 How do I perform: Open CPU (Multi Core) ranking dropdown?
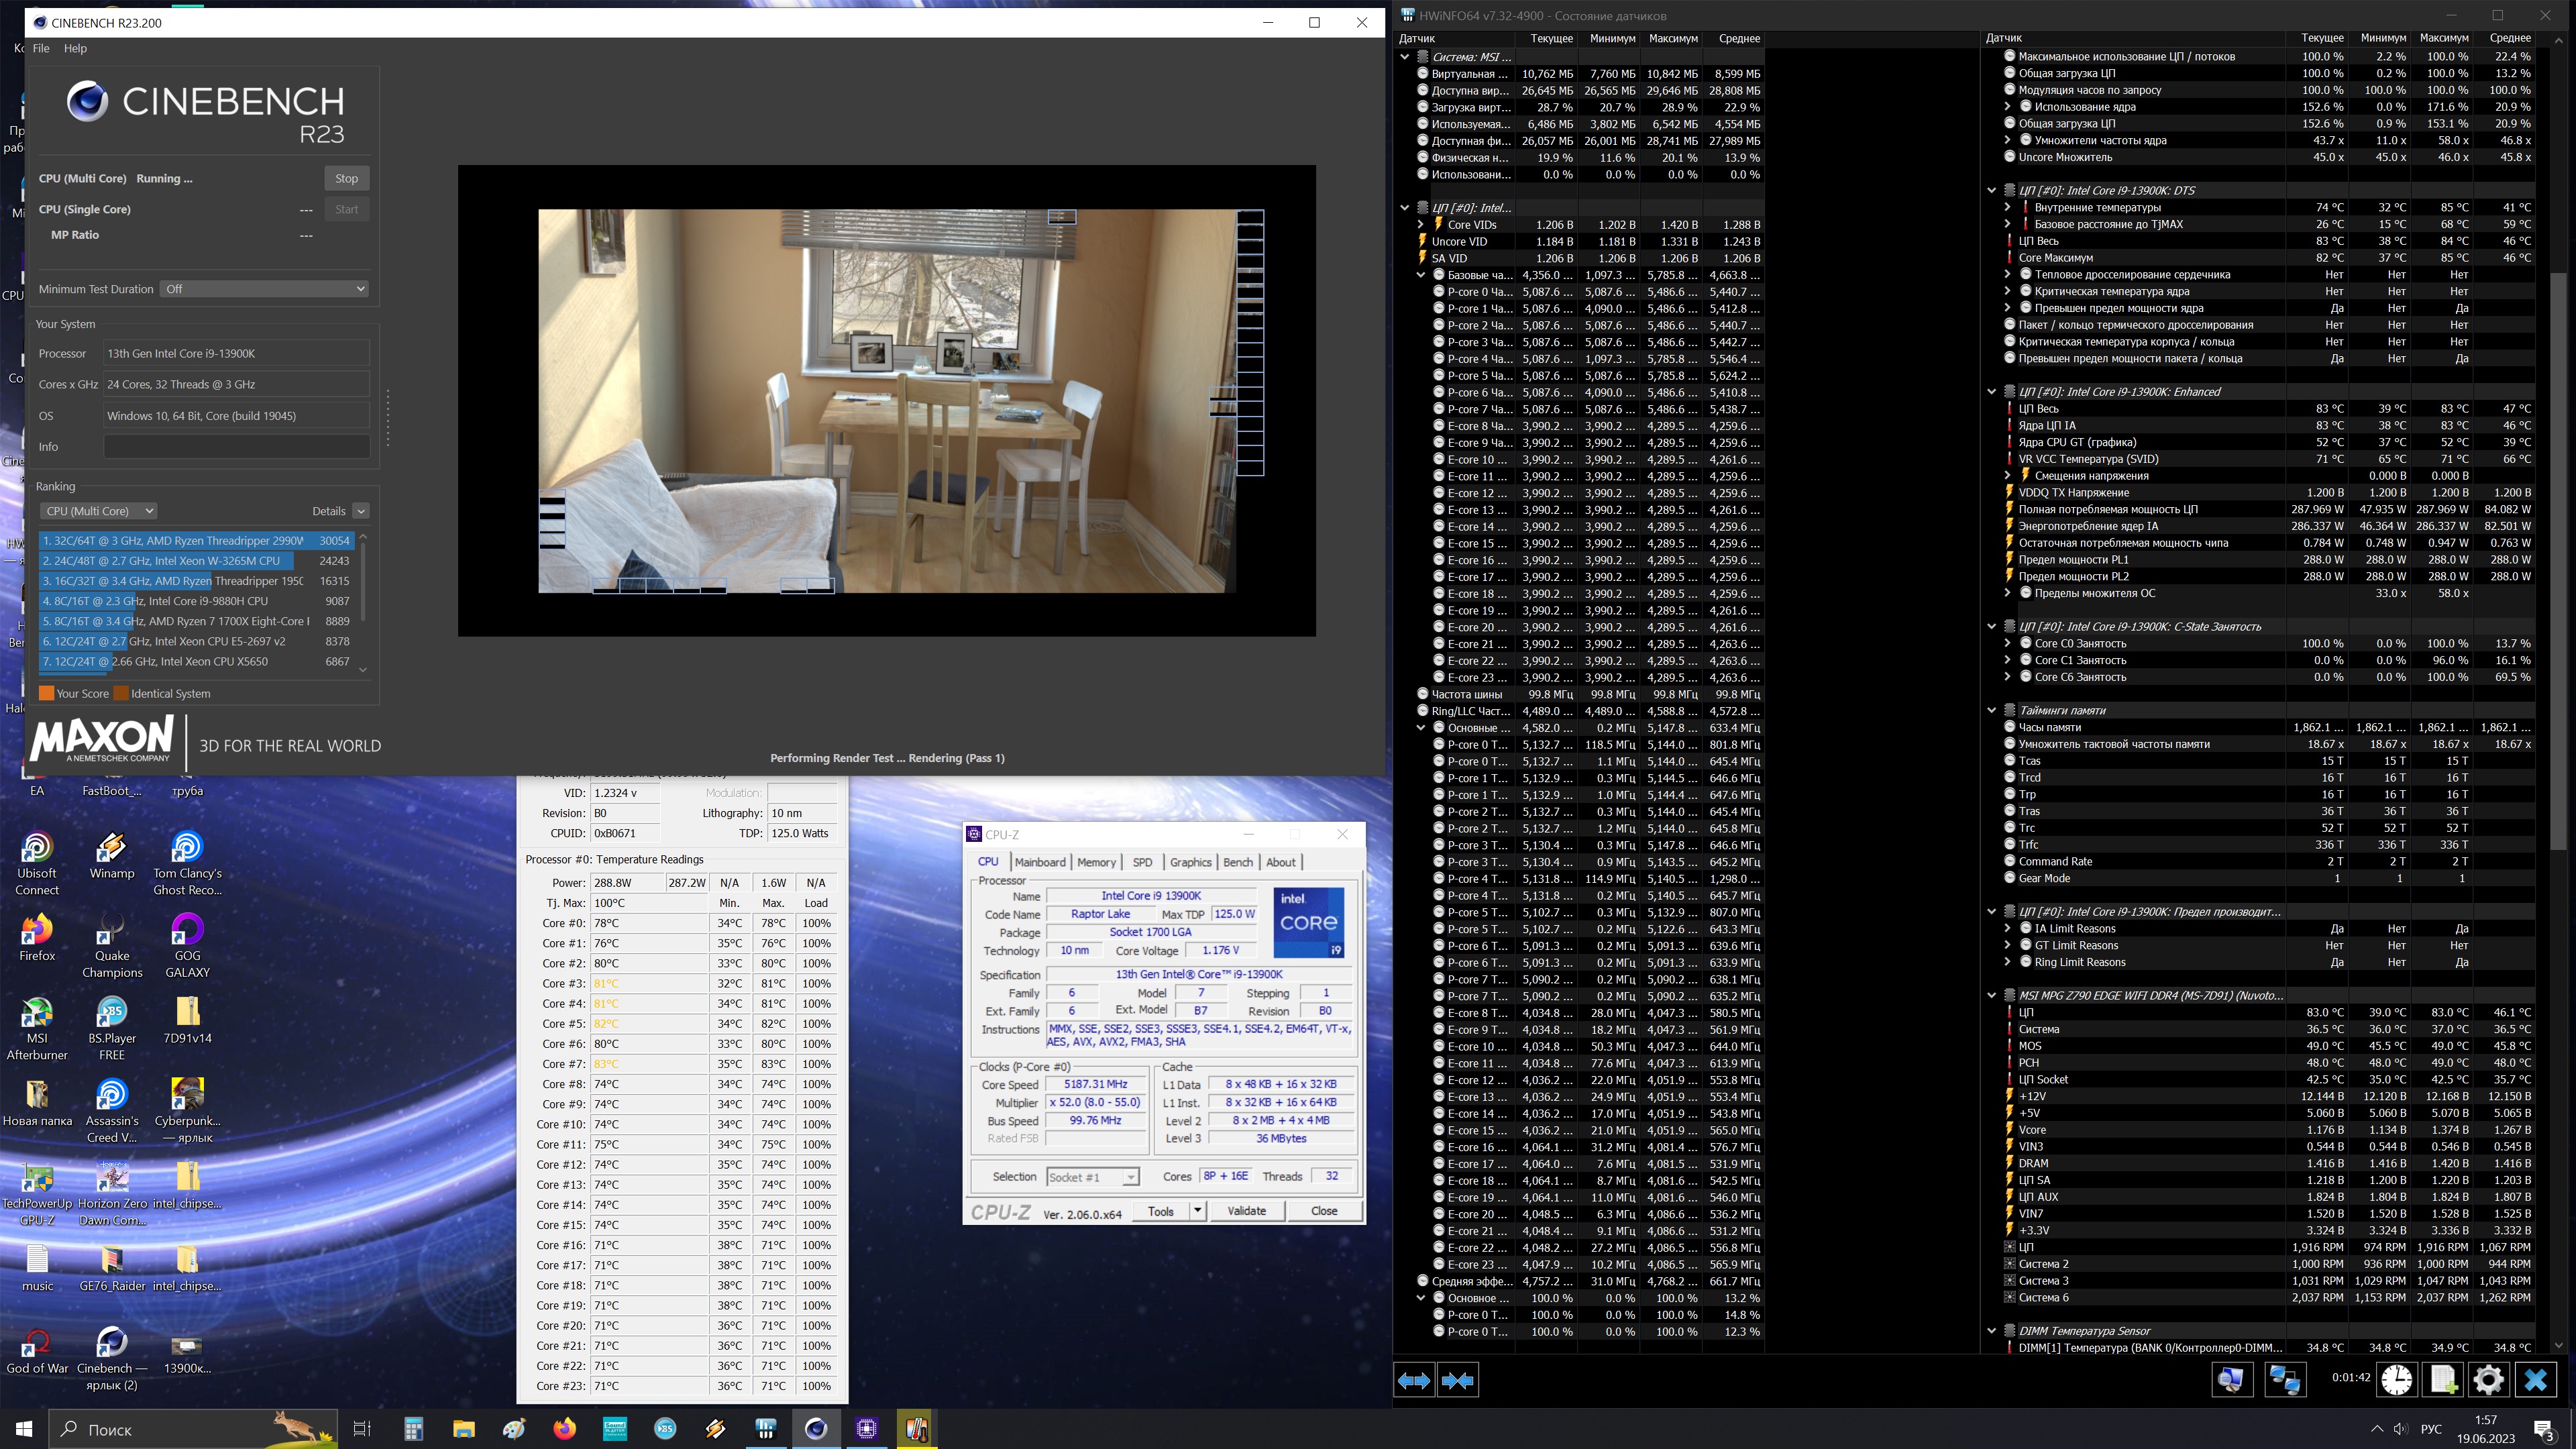[x=99, y=511]
